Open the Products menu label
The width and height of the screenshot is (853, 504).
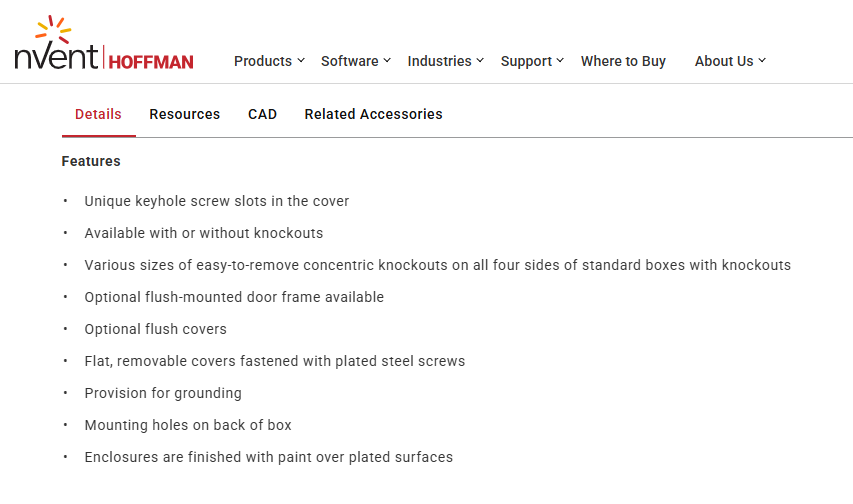[262, 61]
